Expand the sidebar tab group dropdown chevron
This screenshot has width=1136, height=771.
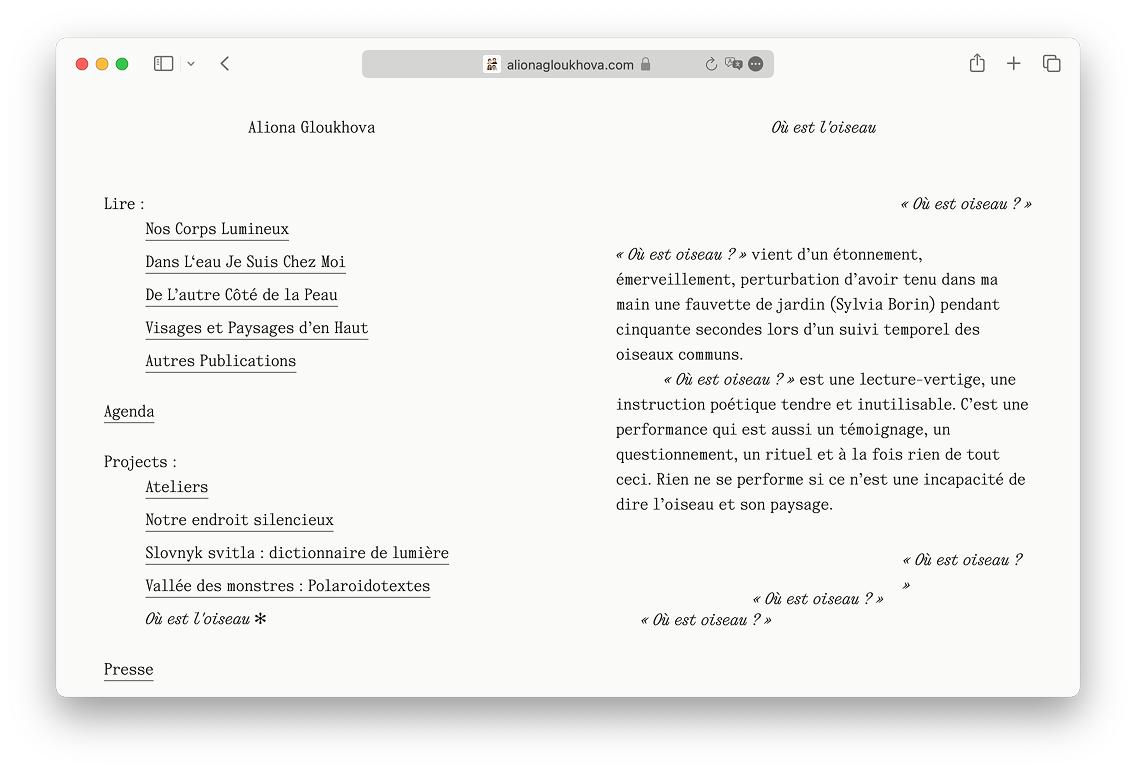click(191, 64)
